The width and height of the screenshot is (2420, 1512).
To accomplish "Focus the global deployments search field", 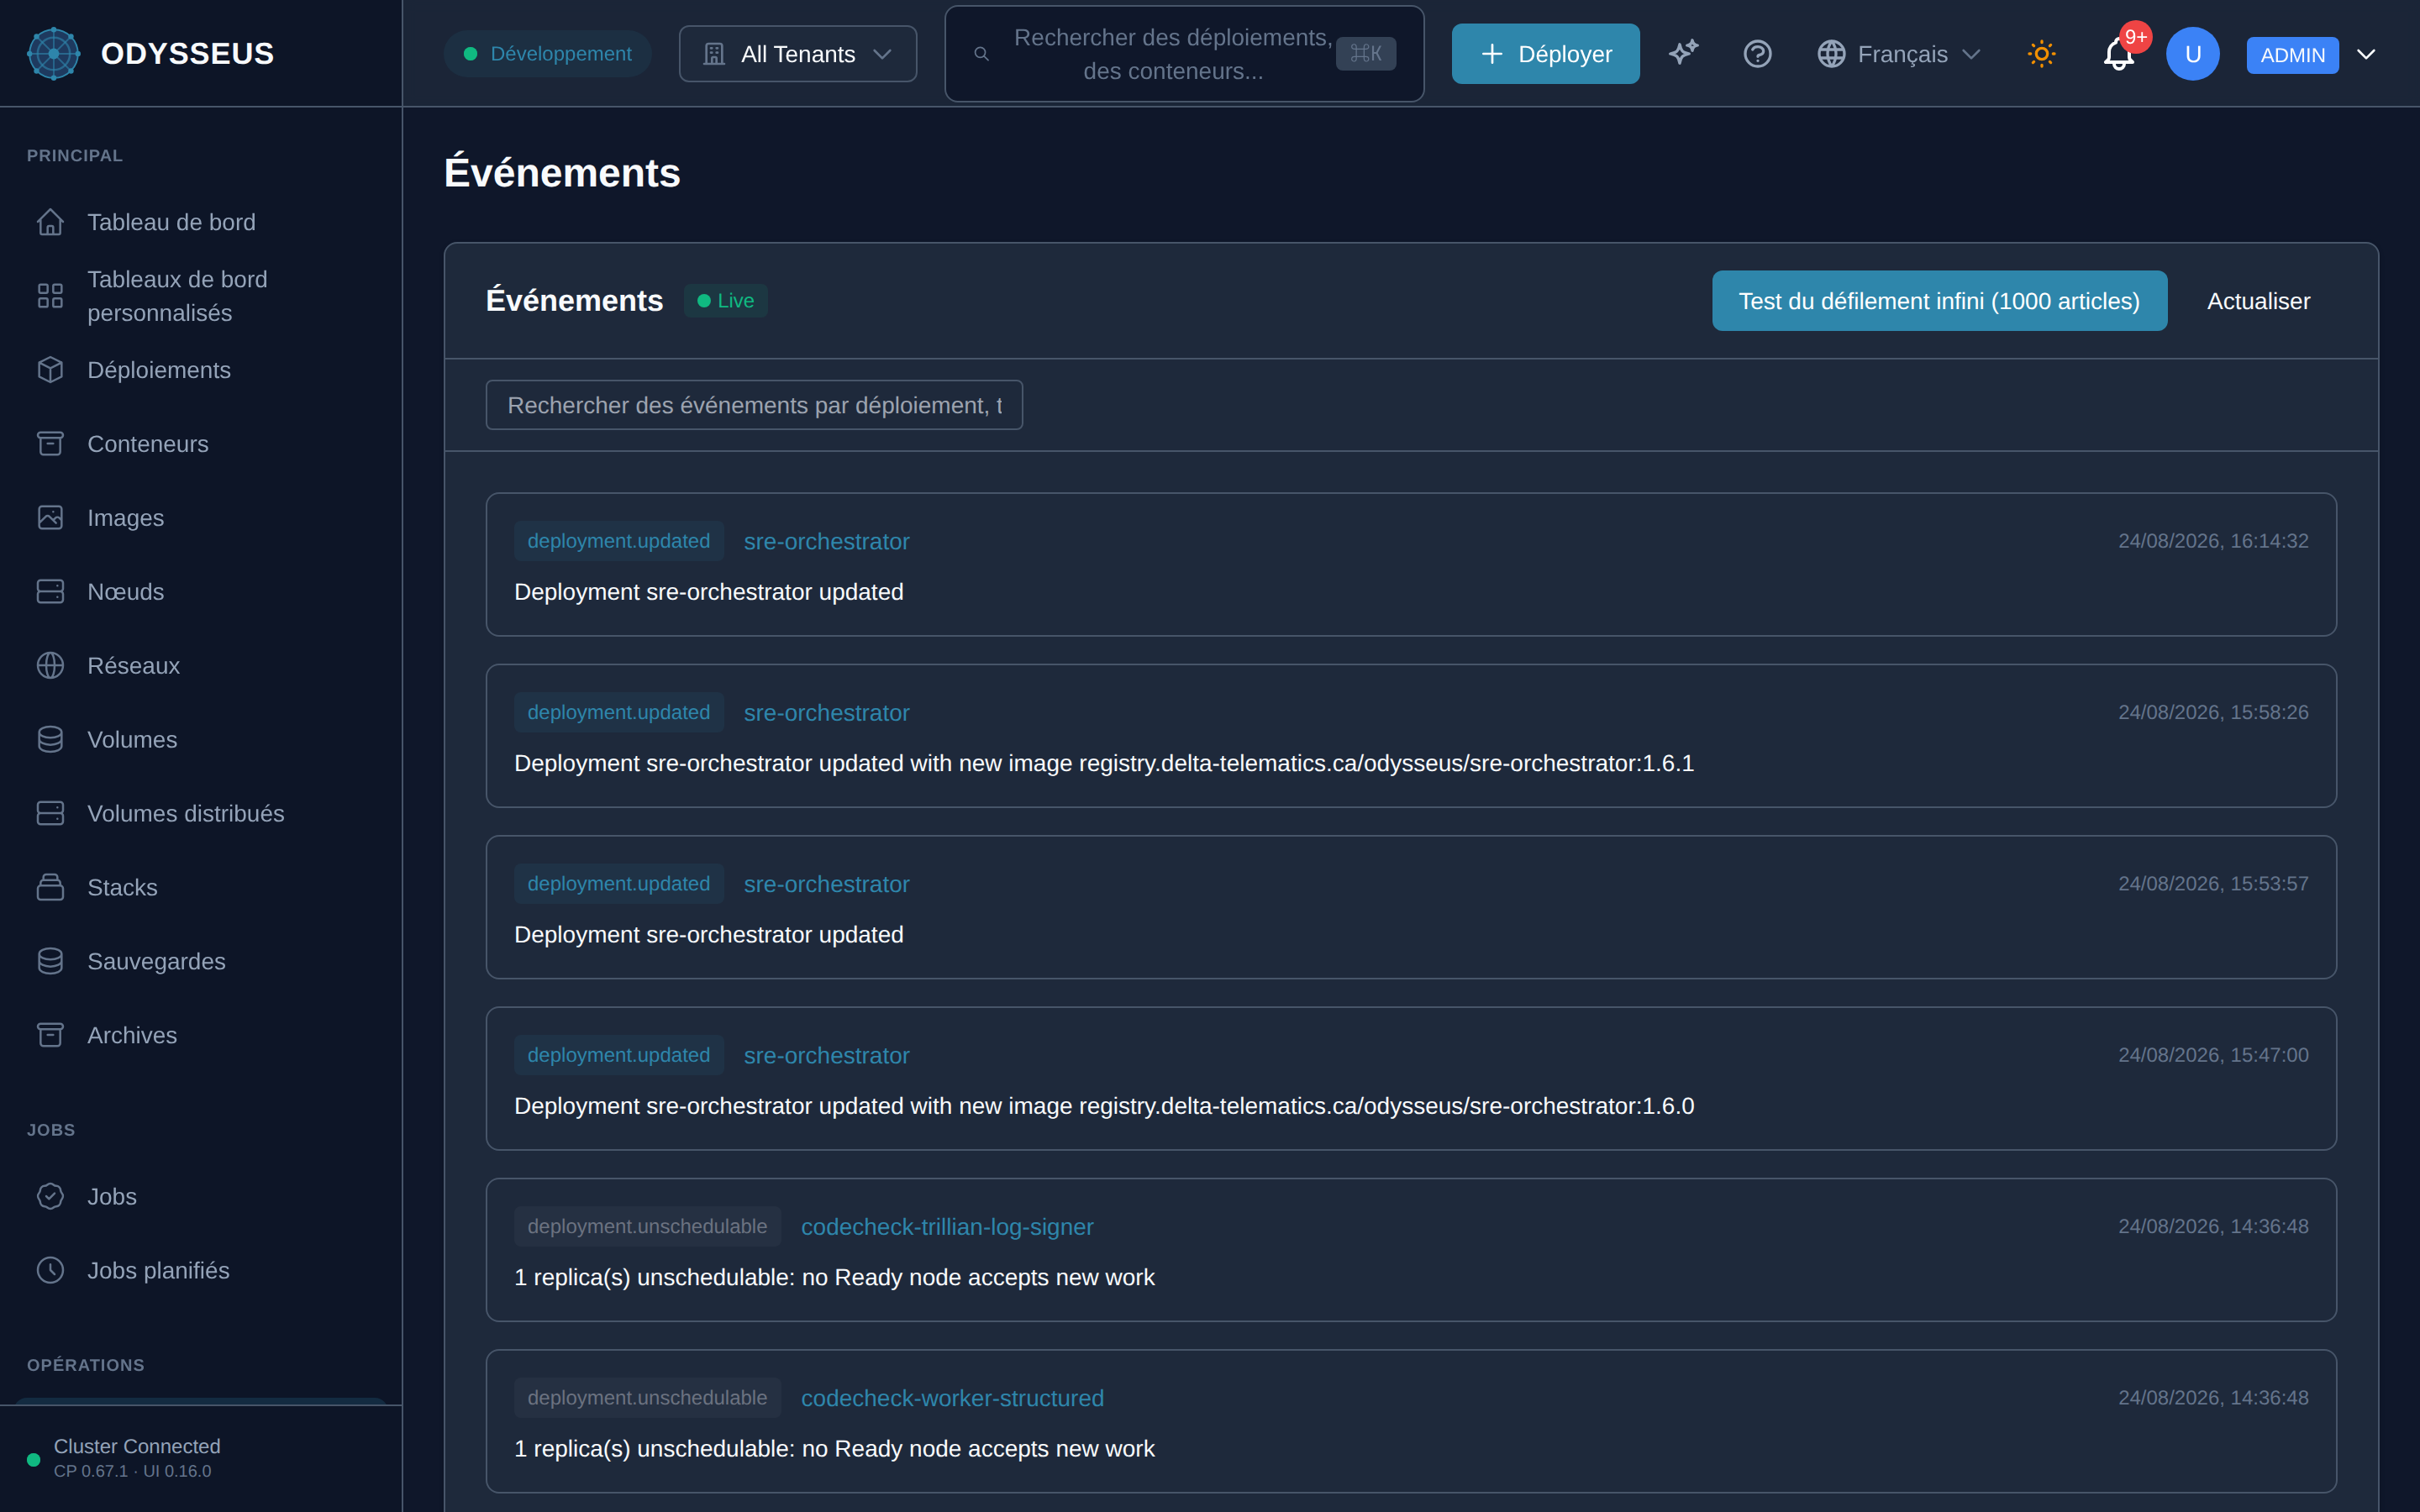I will 1184,54.
